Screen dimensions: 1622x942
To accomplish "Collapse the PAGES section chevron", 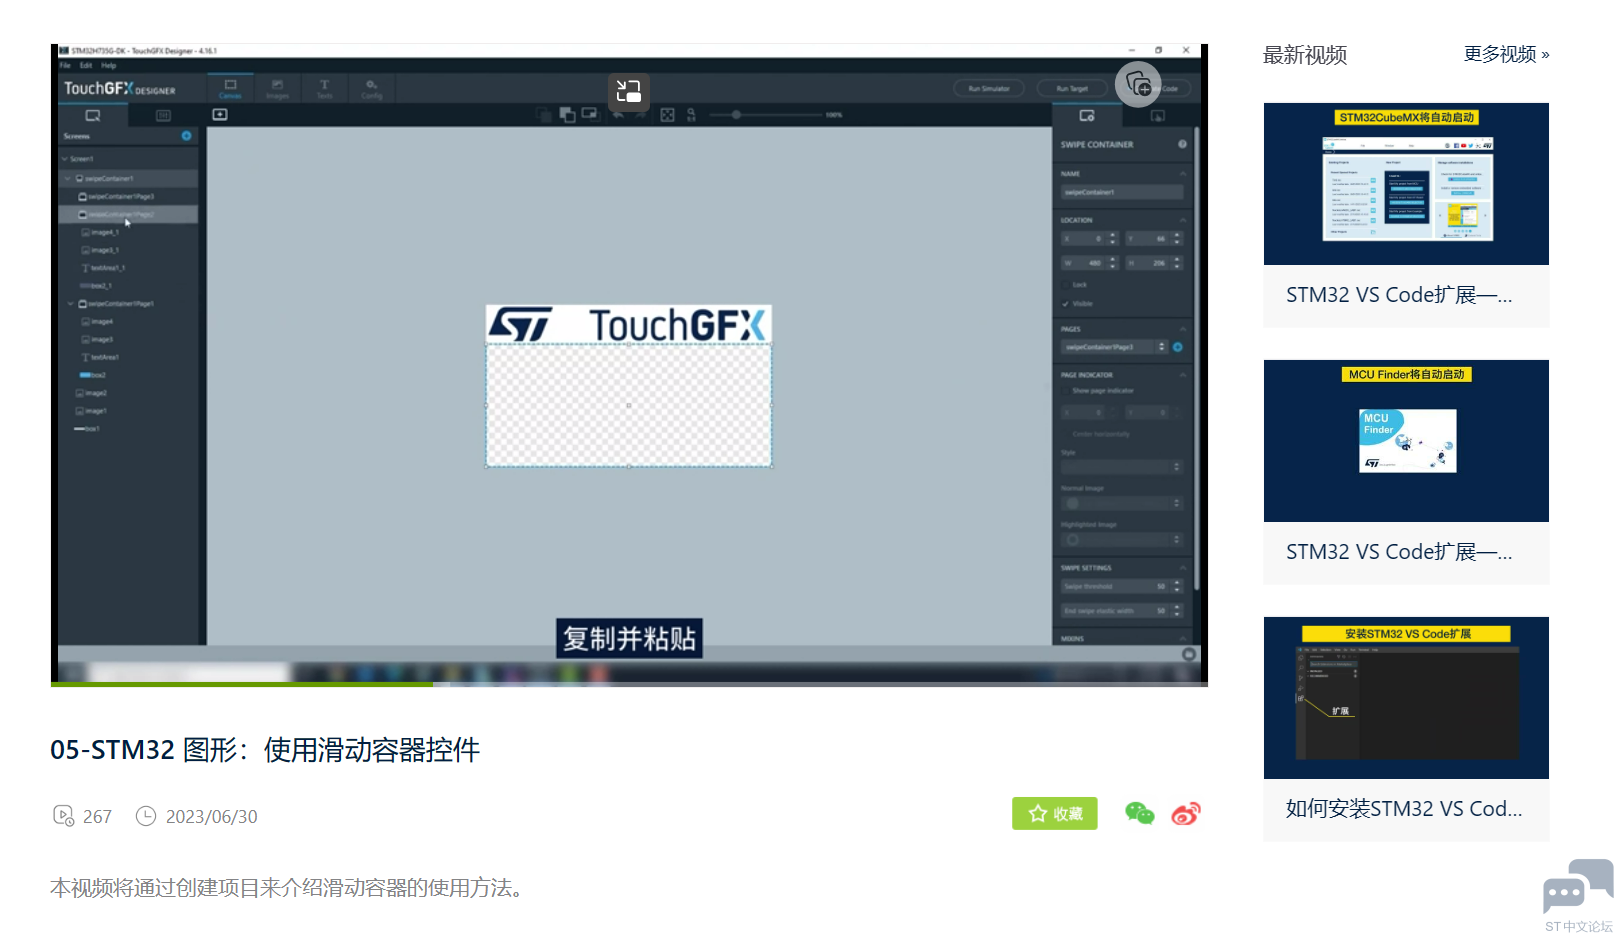I will tap(1183, 329).
